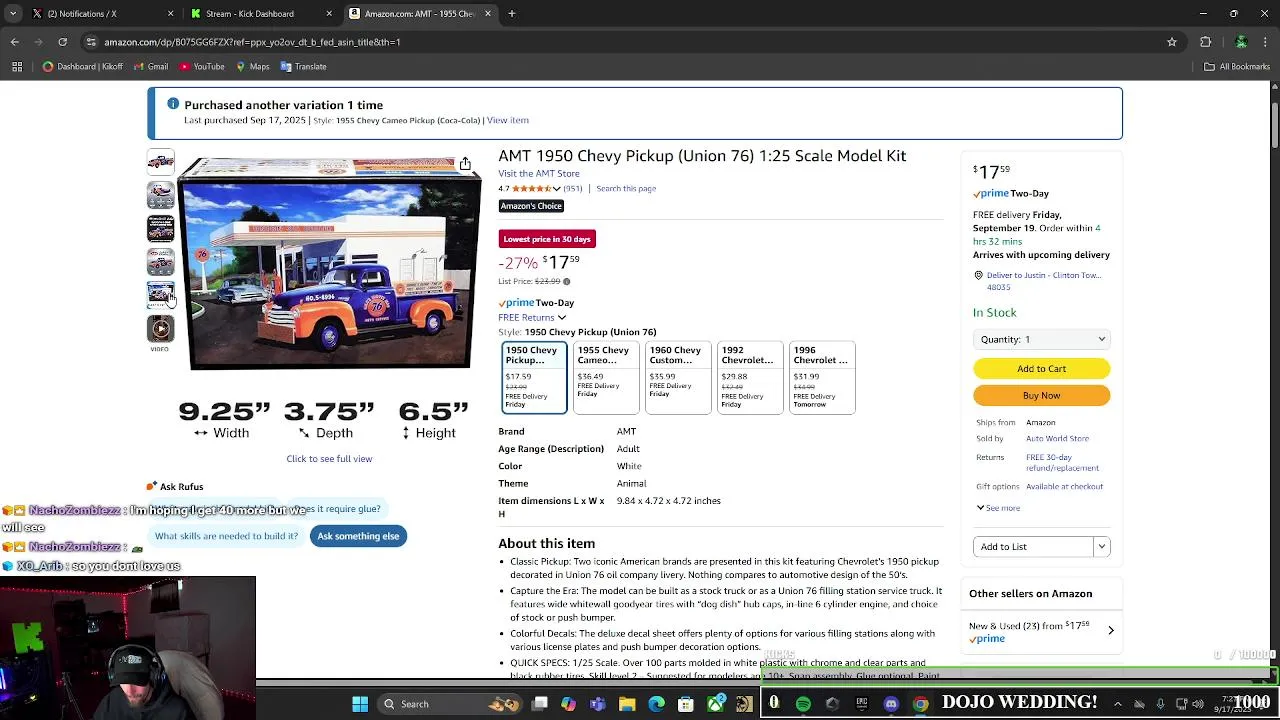This screenshot has height=720, width=1280.
Task: Open the Quantity dropdown
Action: [1041, 339]
